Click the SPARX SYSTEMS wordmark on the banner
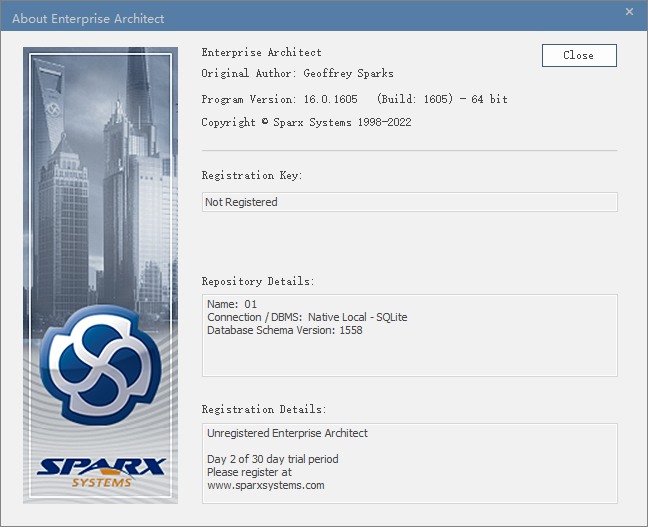This screenshot has width=648, height=527. [101, 472]
